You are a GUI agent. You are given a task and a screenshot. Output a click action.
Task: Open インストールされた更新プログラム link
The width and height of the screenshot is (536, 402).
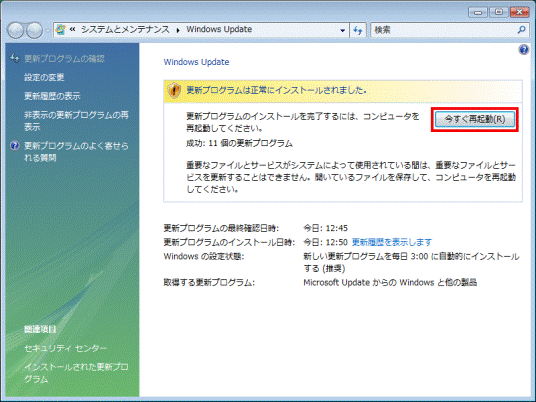pos(76,373)
